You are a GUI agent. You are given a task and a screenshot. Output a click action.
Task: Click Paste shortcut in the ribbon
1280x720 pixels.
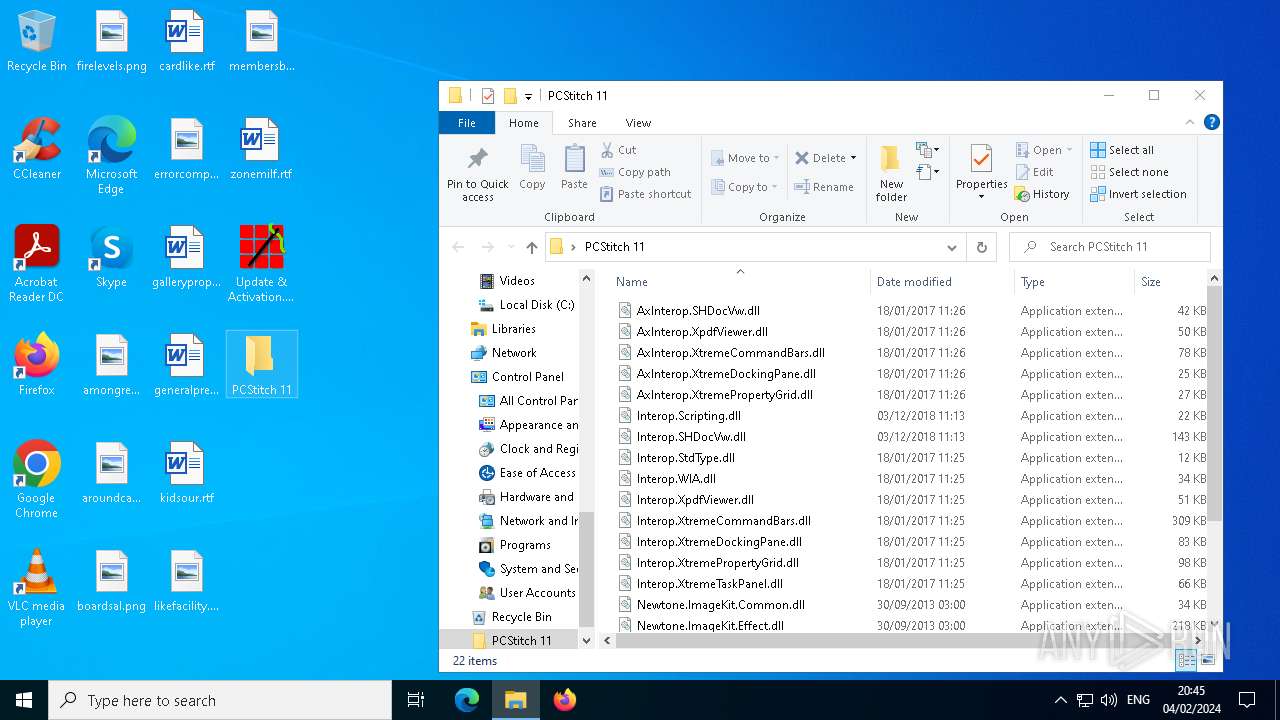[x=645, y=194]
